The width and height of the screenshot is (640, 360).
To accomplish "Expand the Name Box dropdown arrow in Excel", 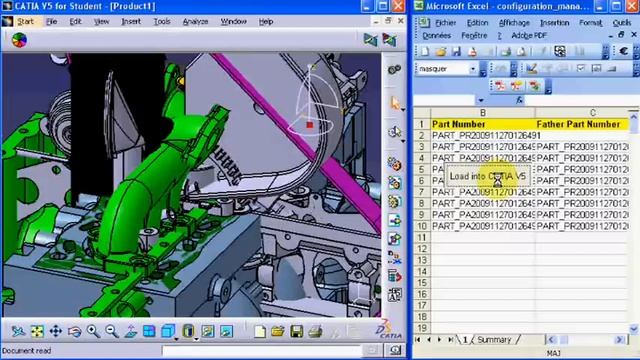I will (481, 100).
